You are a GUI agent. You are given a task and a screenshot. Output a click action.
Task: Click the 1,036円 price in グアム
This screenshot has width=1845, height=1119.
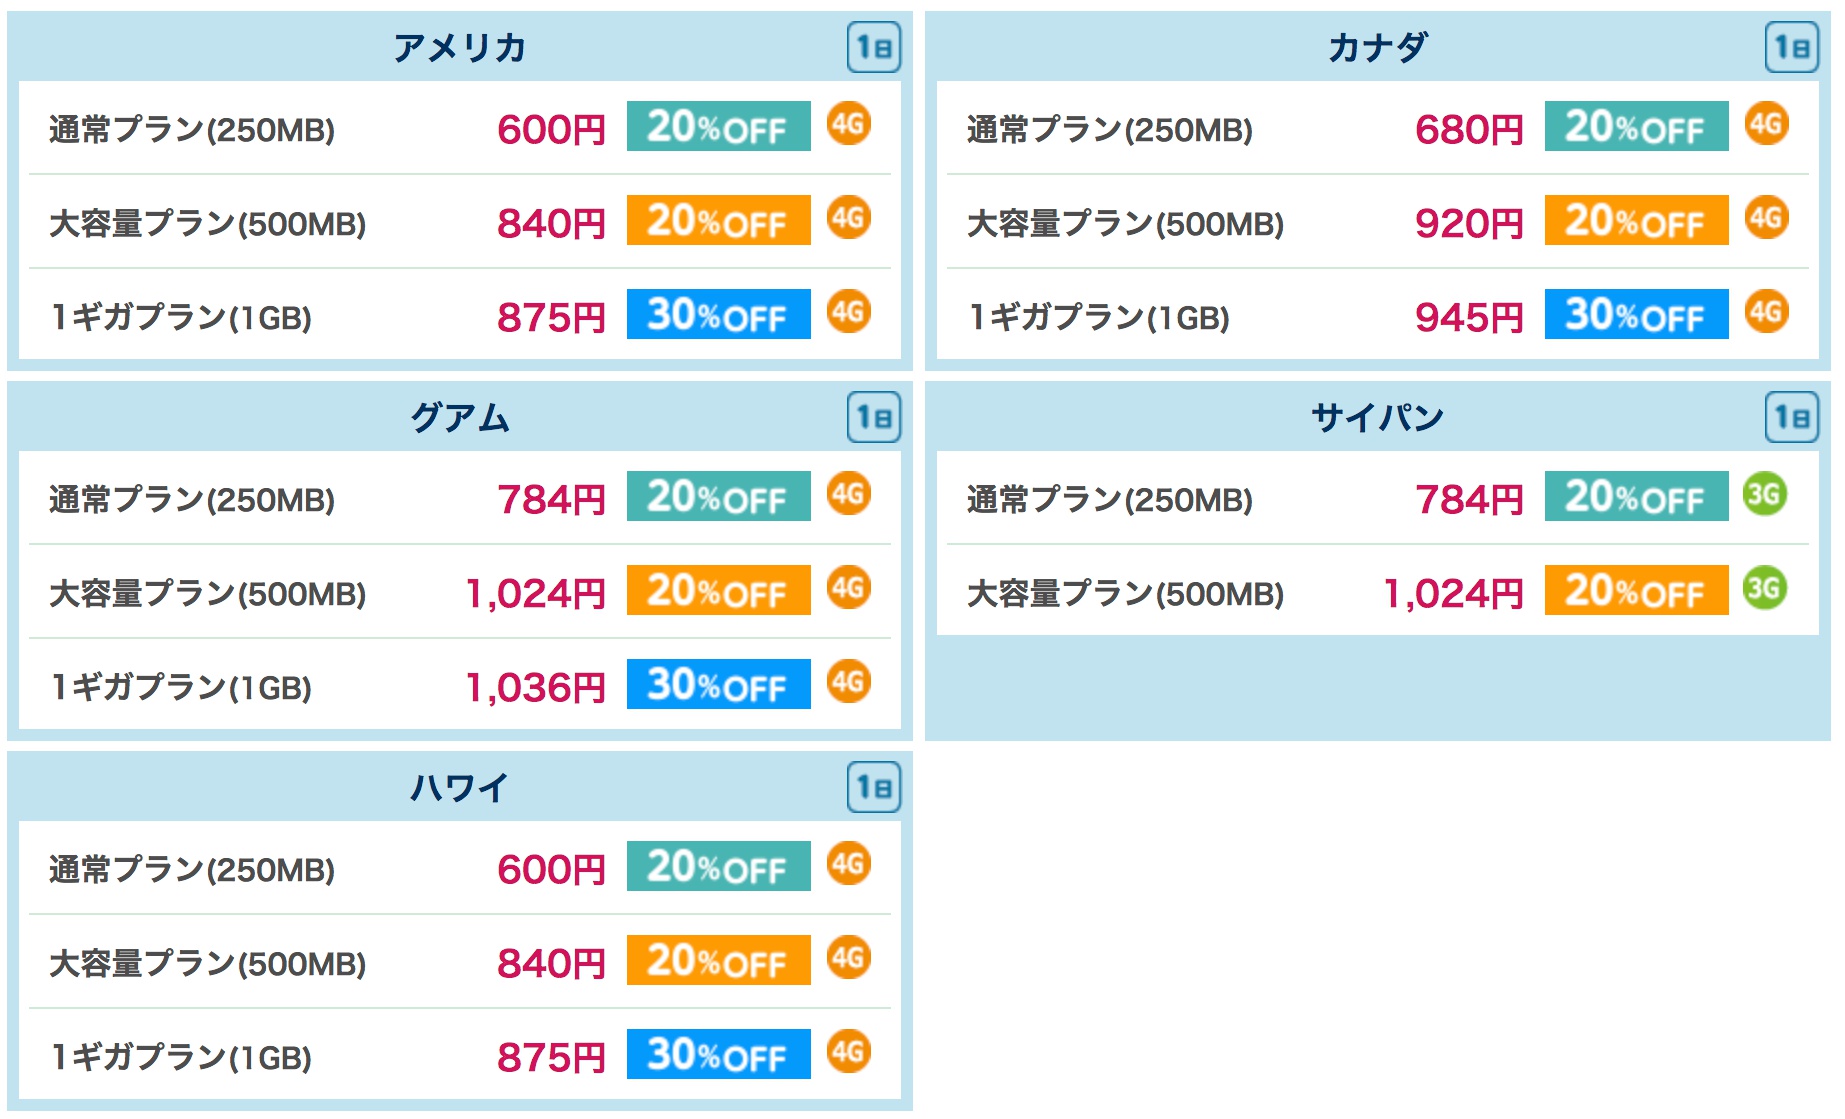(x=536, y=688)
